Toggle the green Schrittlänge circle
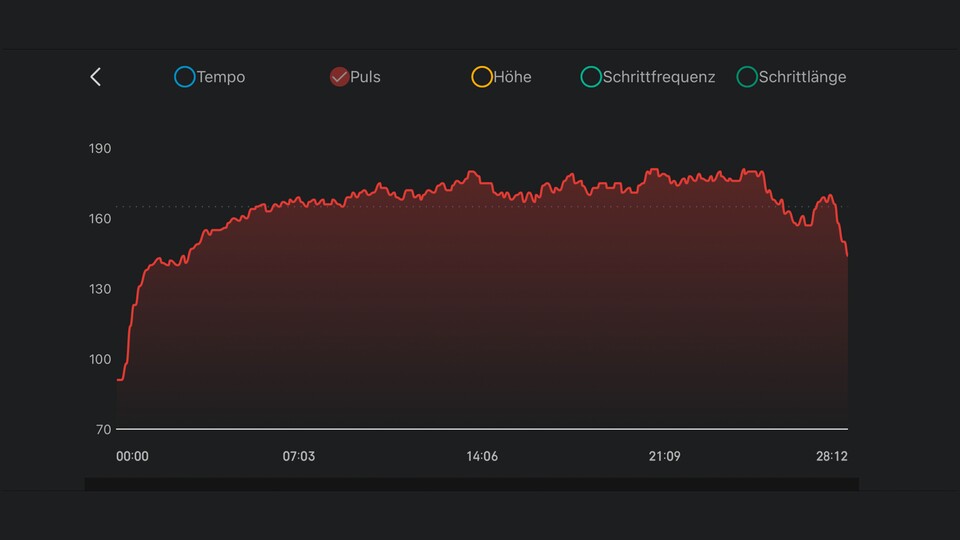The image size is (960, 540). click(x=747, y=77)
